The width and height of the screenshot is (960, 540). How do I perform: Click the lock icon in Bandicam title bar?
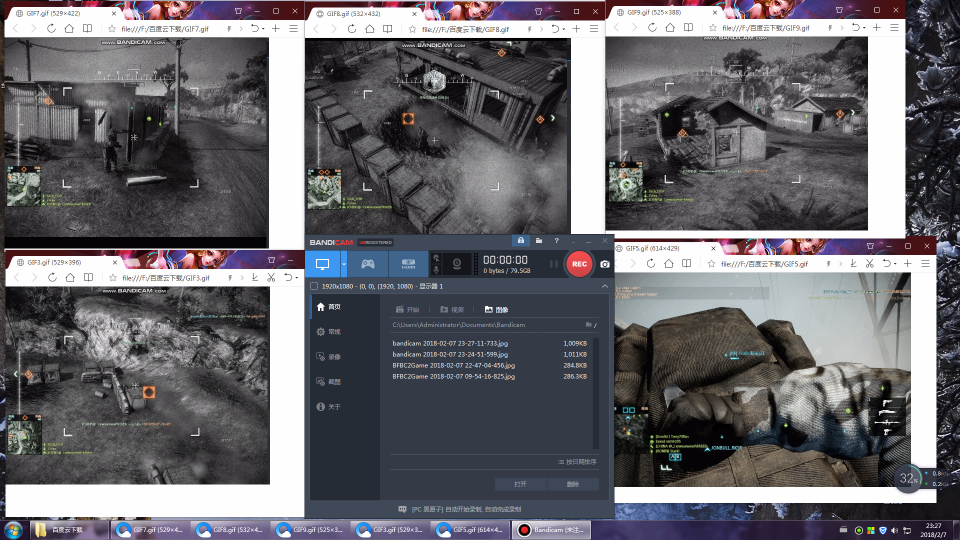(x=521, y=241)
